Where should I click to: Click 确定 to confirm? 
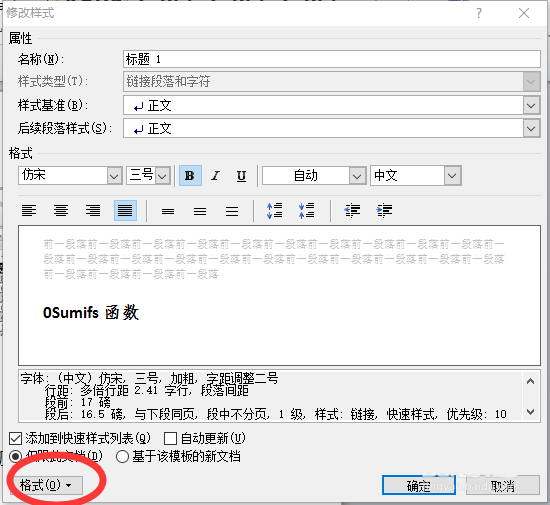pyautogui.click(x=419, y=485)
